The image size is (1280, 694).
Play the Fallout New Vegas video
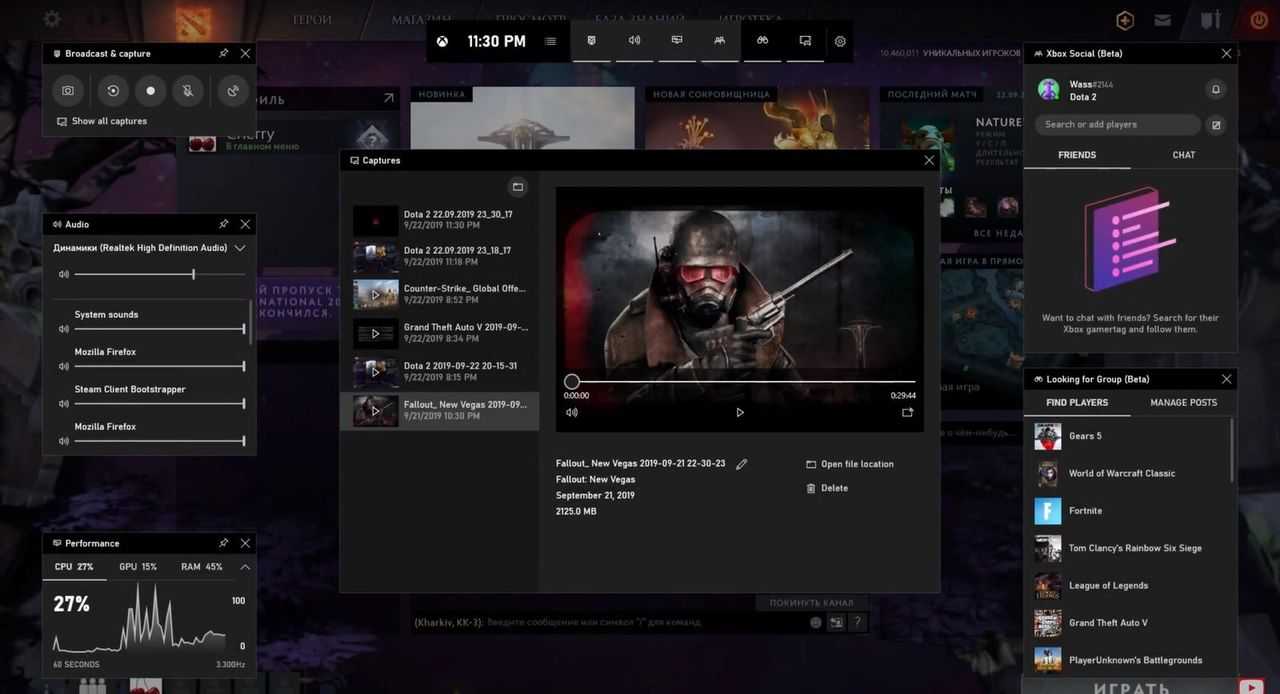click(740, 412)
